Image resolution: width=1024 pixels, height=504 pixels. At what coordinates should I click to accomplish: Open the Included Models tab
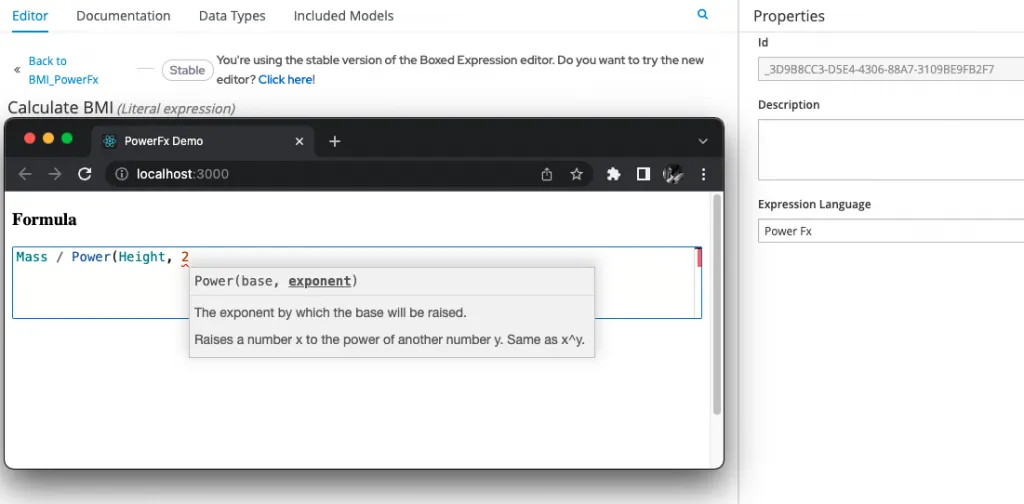(344, 16)
